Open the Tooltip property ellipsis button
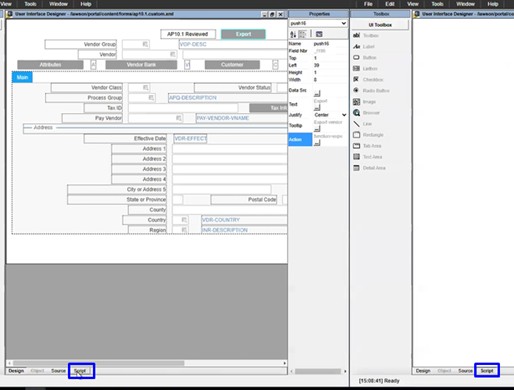 (x=317, y=129)
